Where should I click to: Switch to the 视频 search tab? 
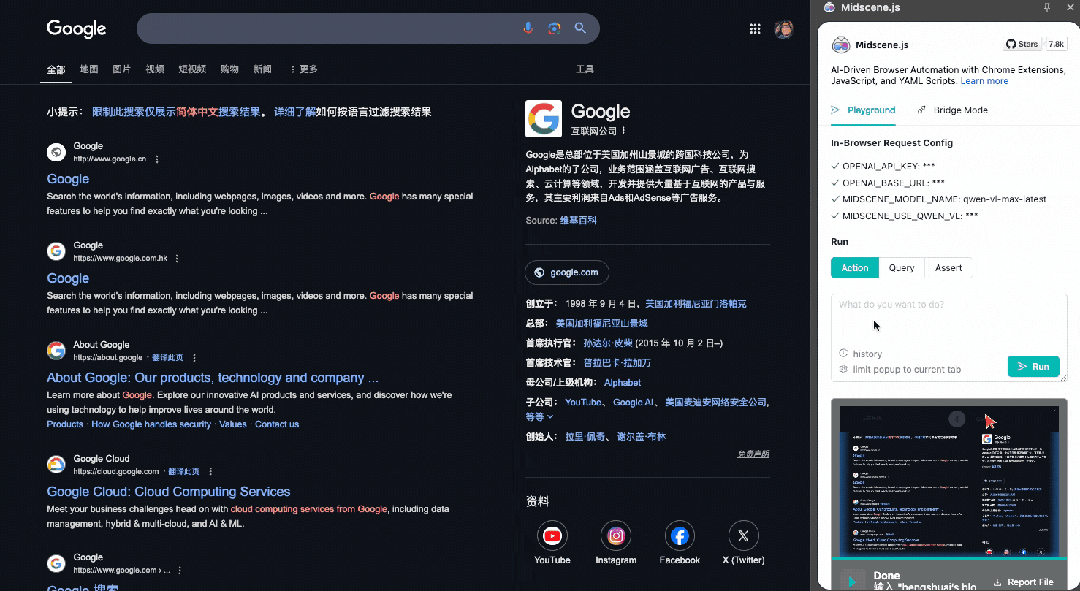[x=155, y=69]
